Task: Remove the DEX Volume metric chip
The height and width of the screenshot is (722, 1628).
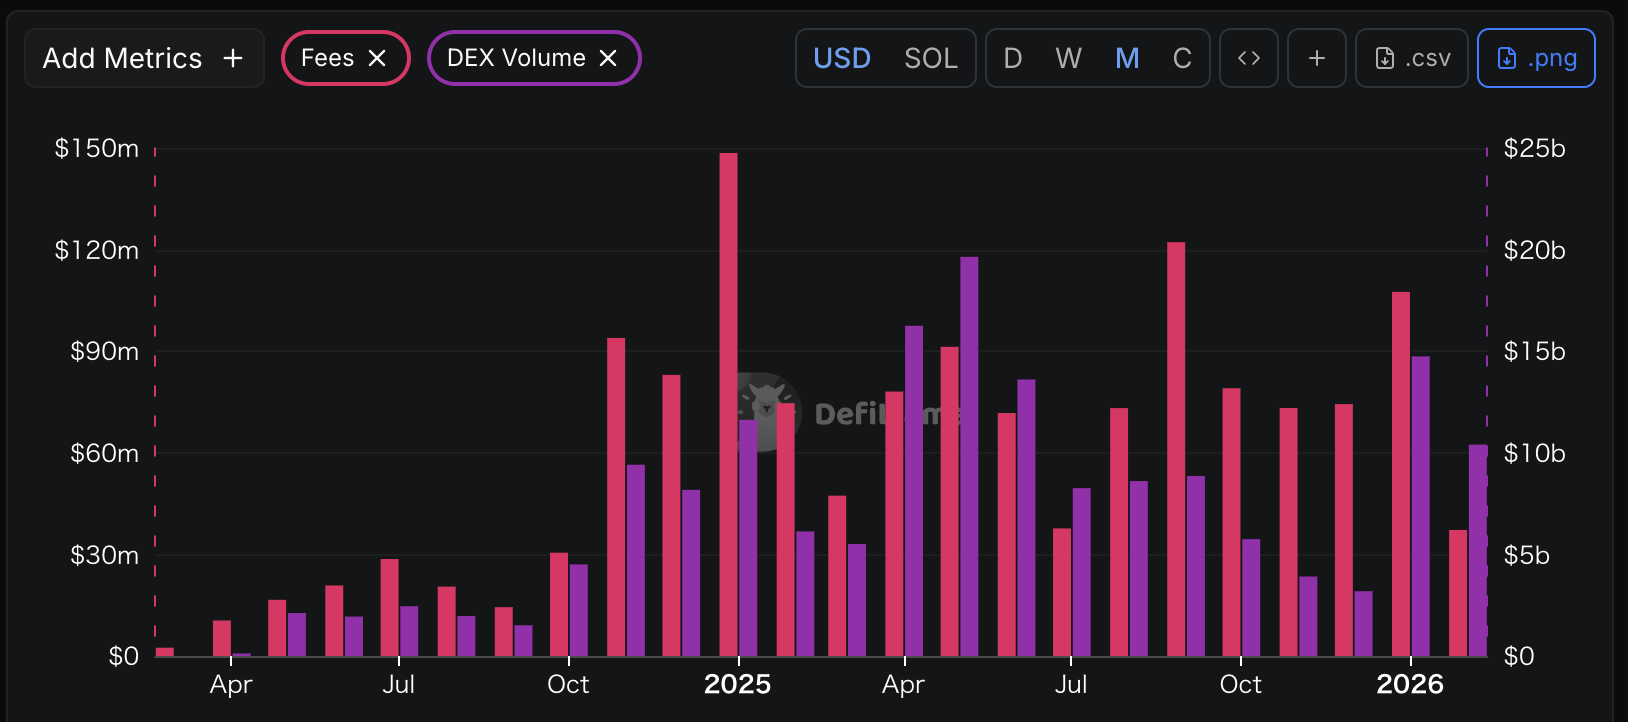Action: tap(608, 58)
